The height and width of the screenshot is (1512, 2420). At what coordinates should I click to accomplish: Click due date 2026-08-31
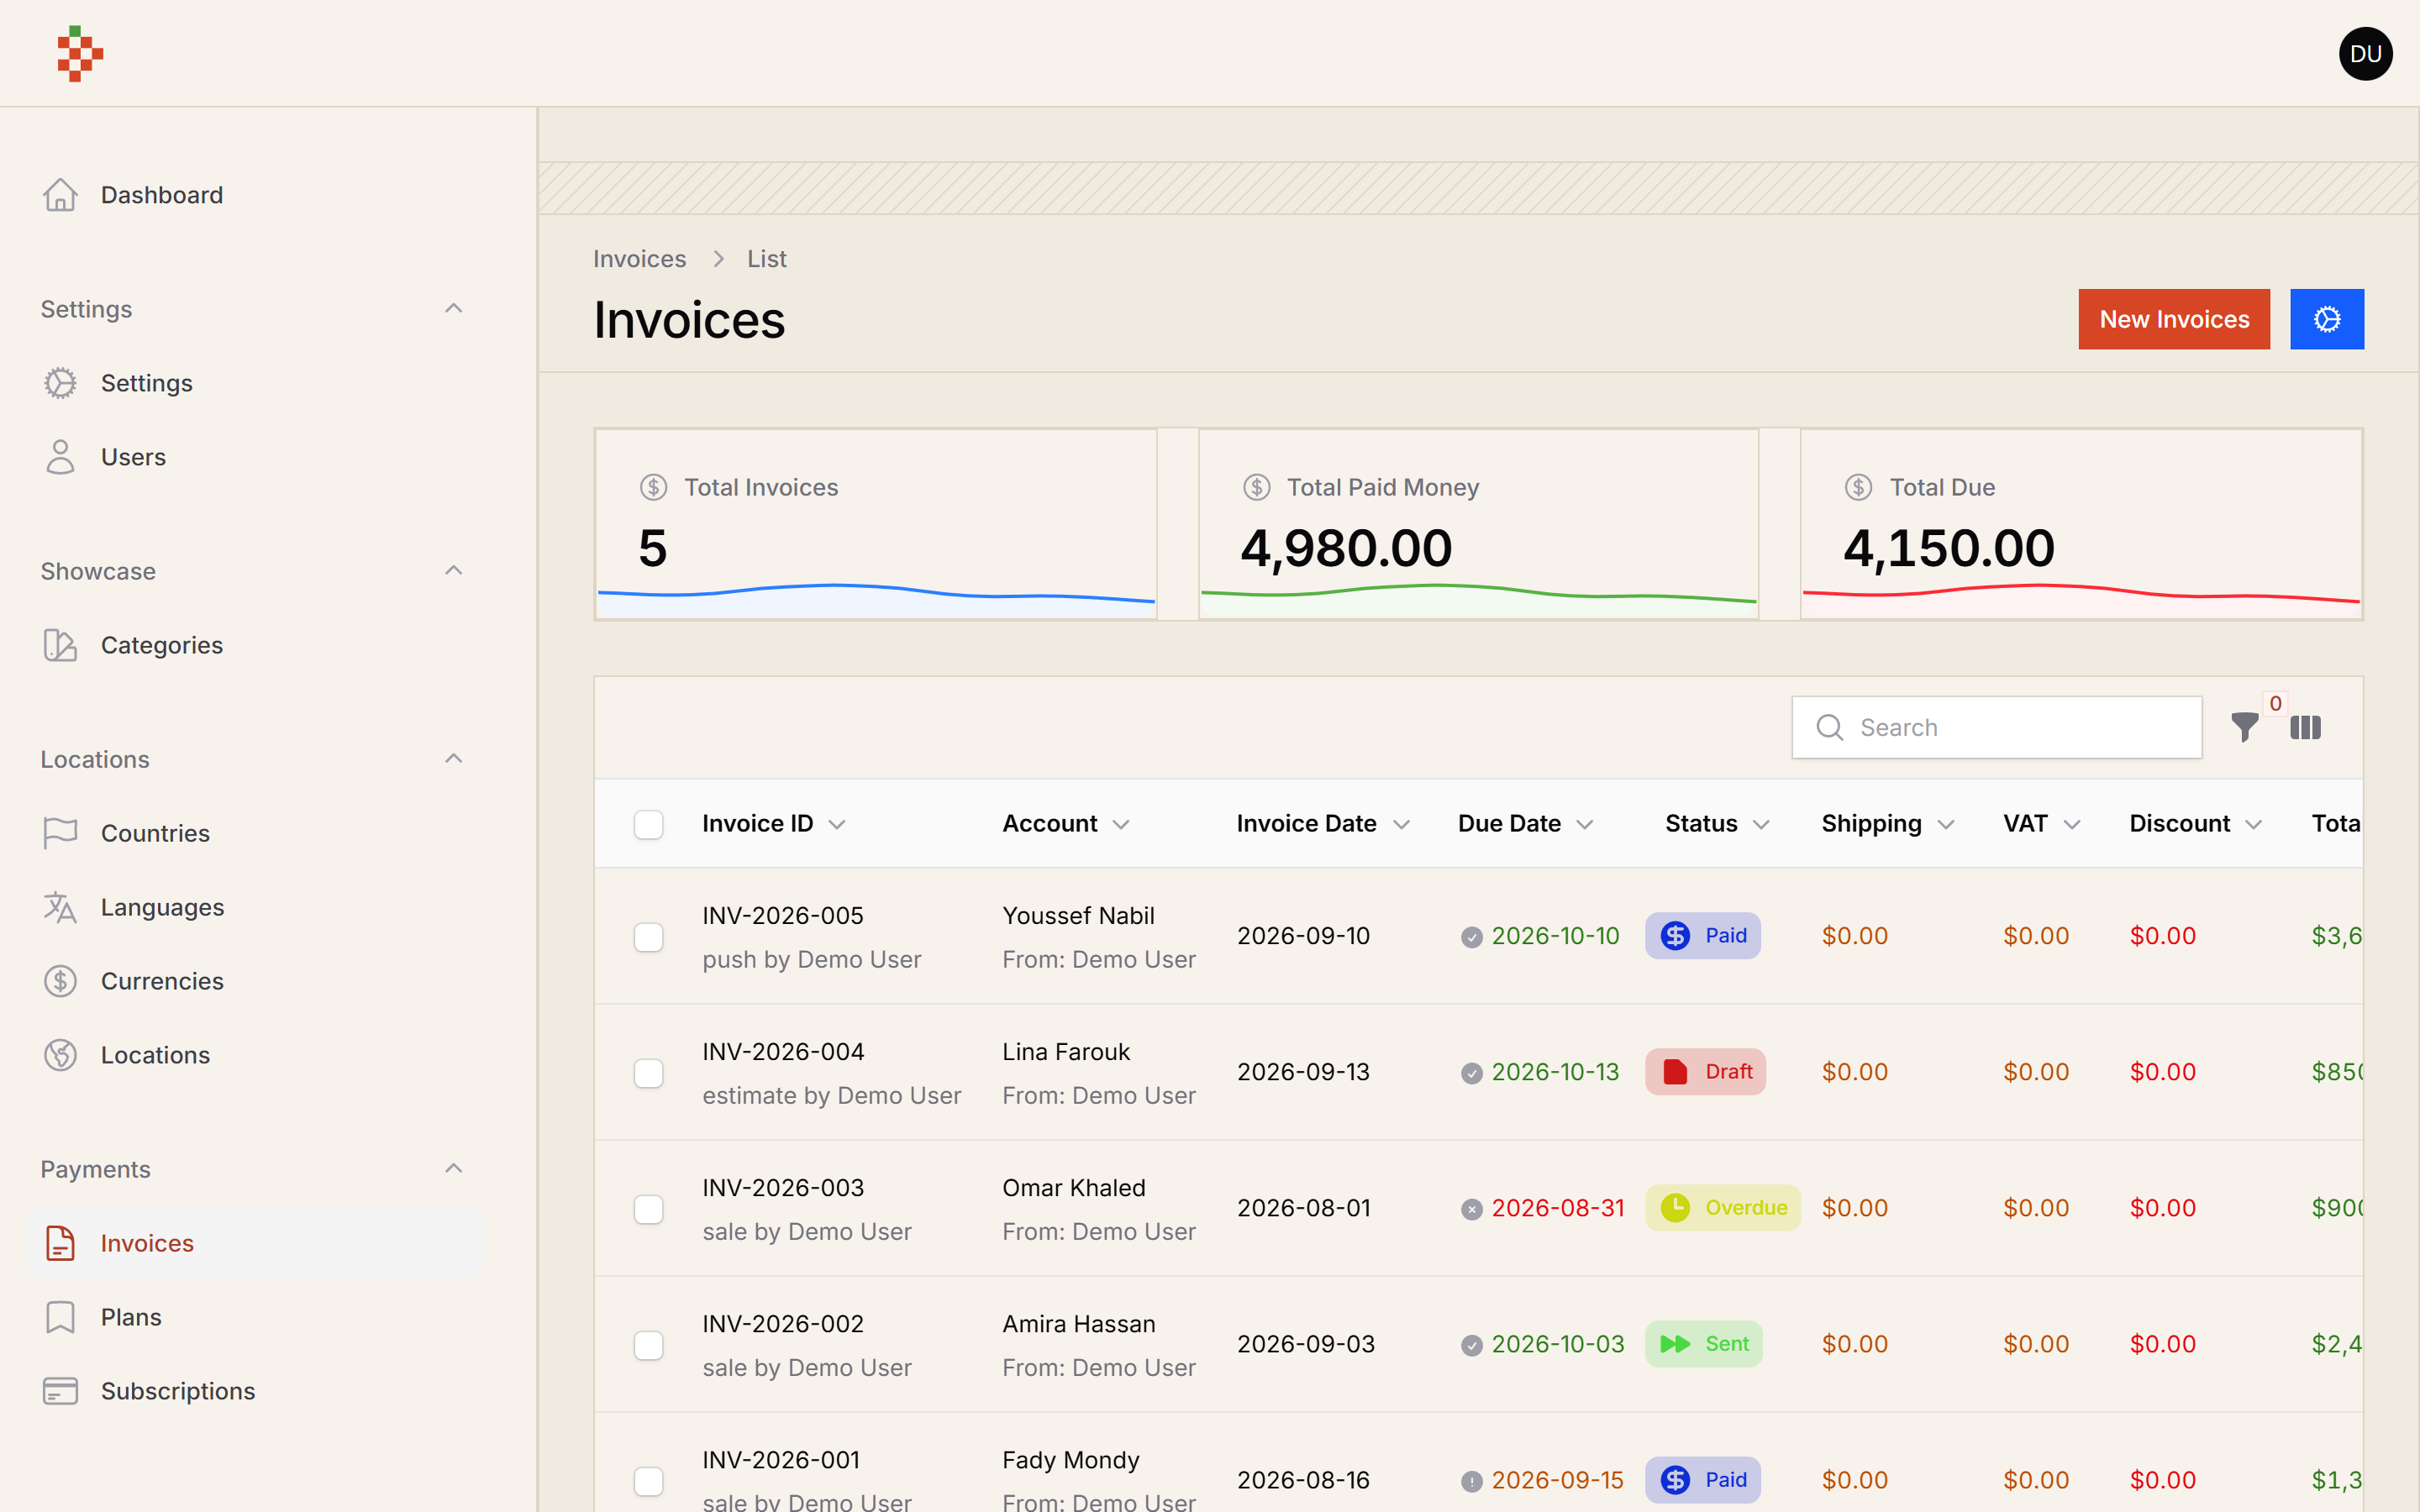[x=1557, y=1208]
